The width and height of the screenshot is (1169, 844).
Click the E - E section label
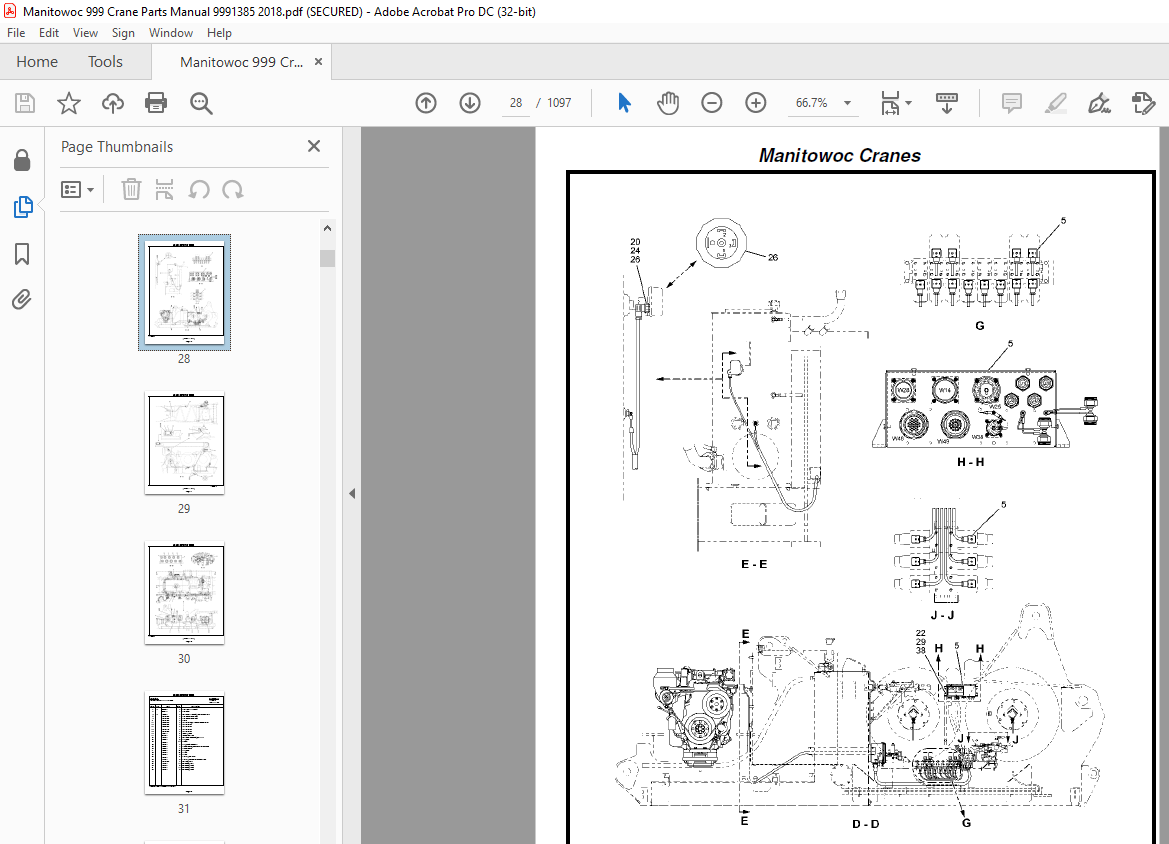(754, 564)
